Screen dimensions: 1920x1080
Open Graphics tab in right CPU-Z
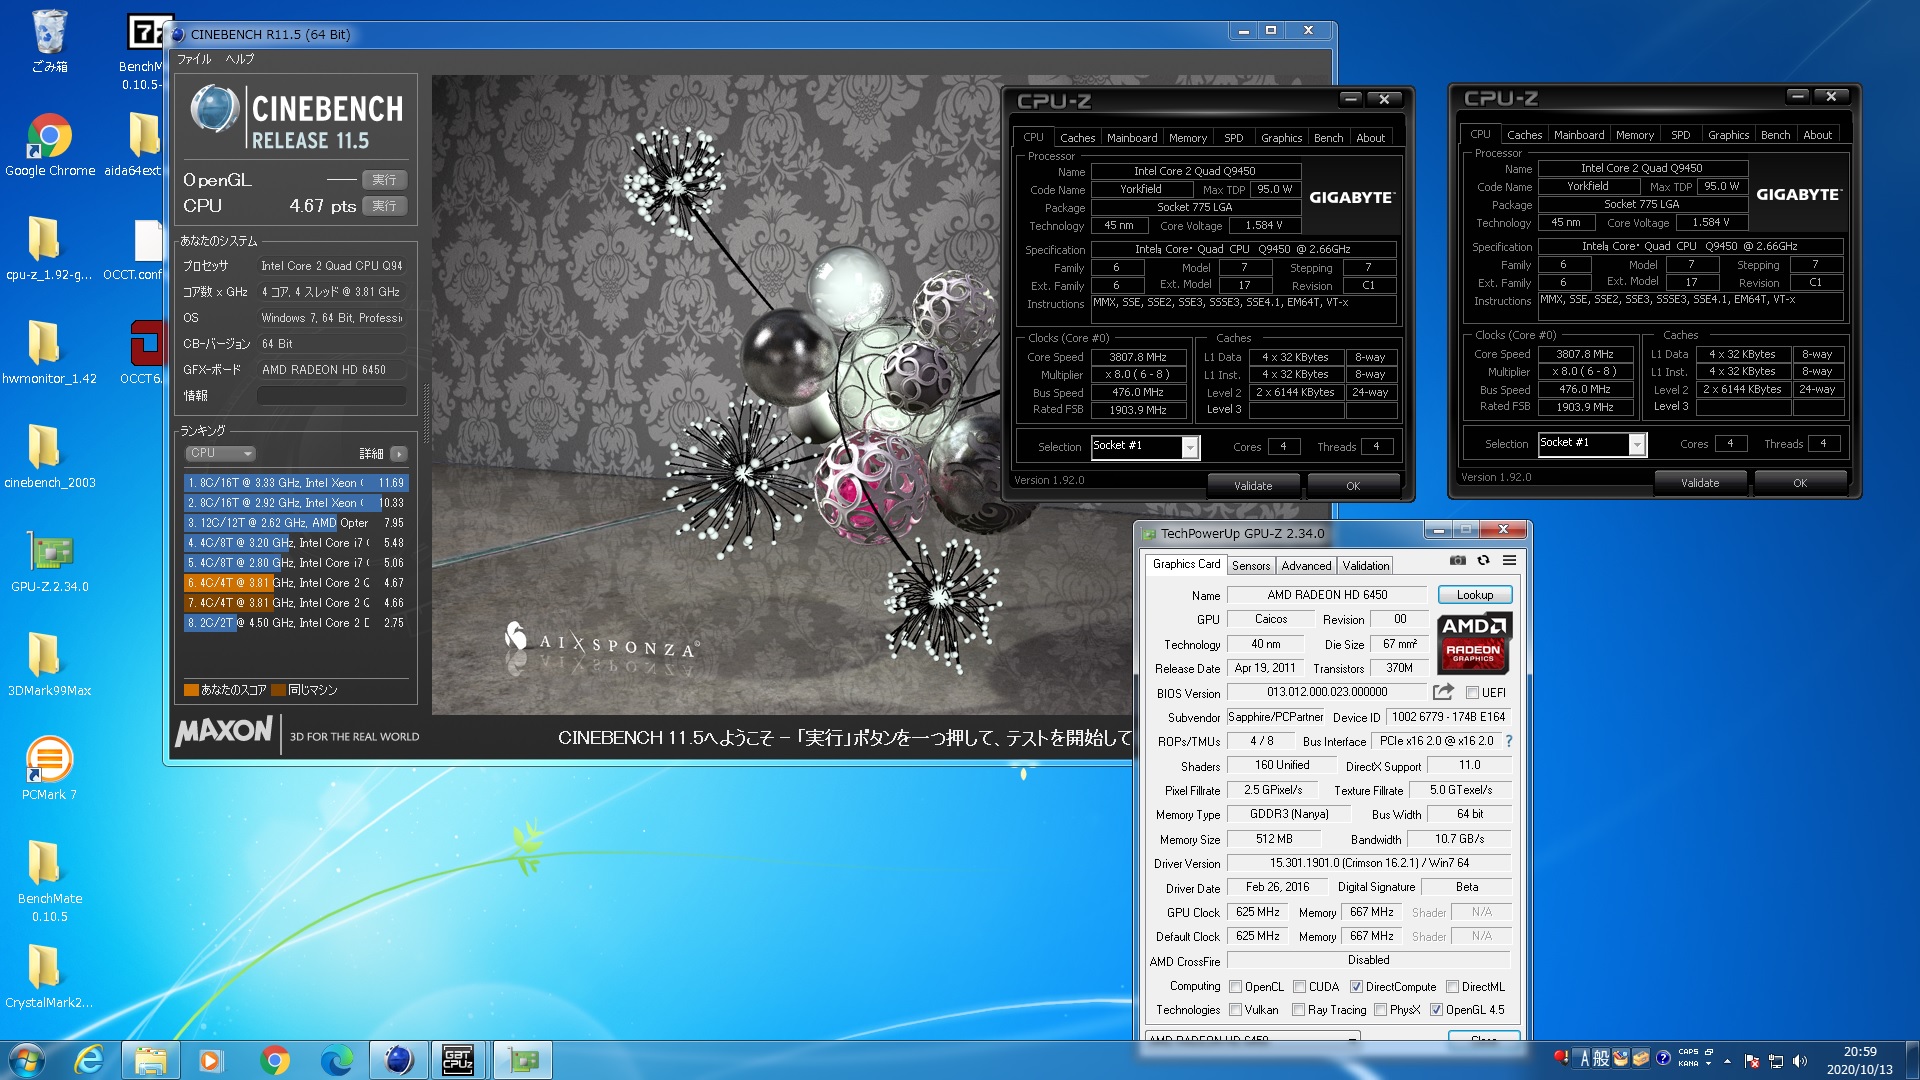click(1728, 135)
